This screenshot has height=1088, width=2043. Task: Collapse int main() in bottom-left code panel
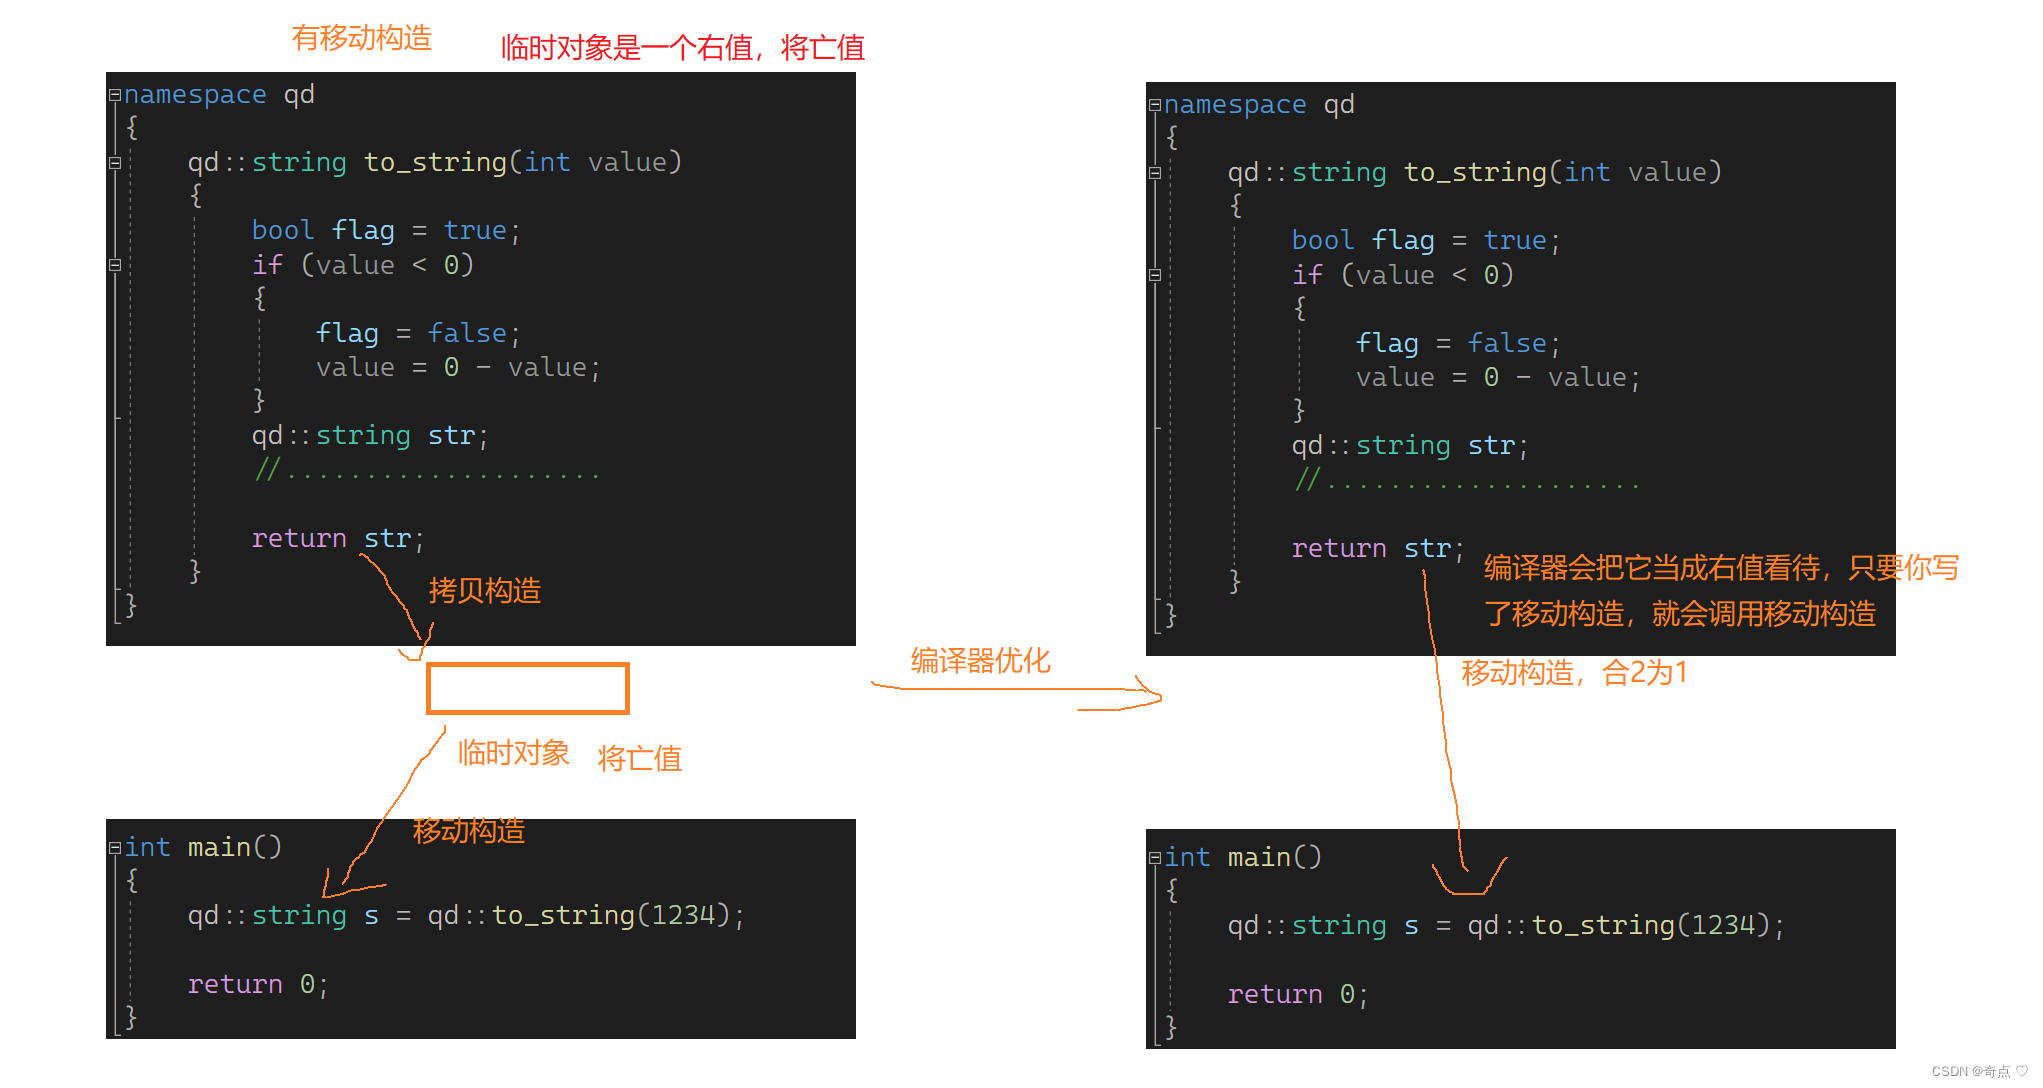pyautogui.click(x=114, y=848)
